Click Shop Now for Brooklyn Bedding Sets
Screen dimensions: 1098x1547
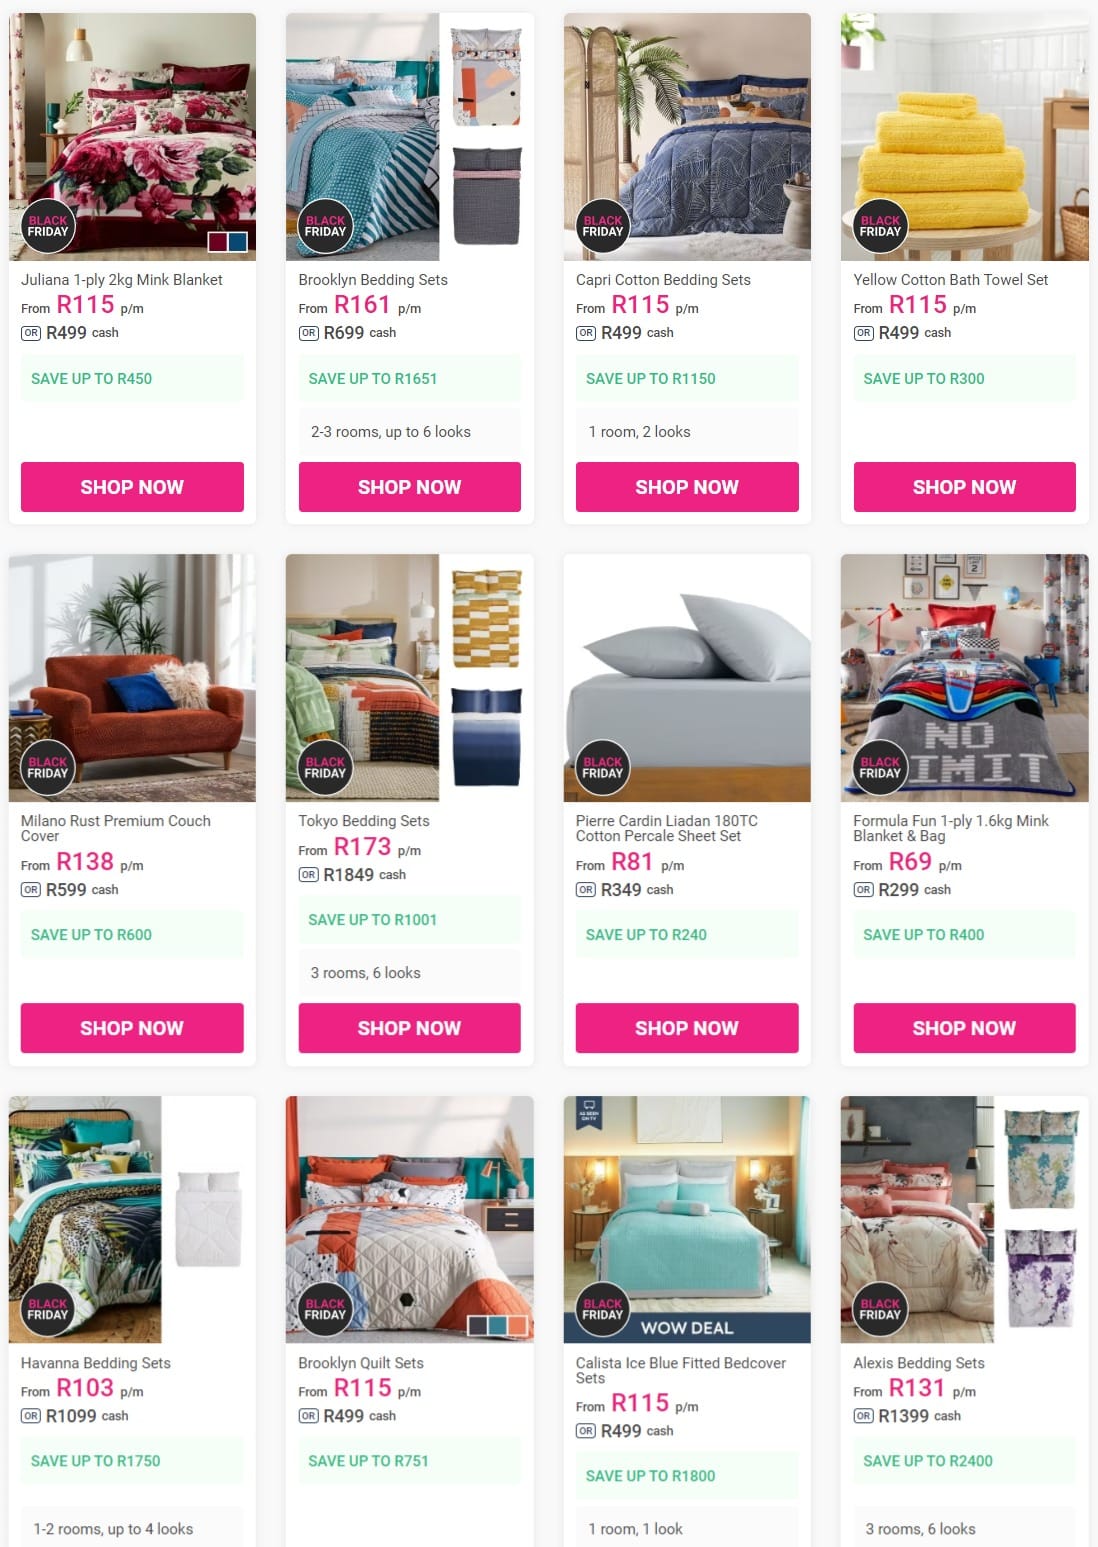[x=409, y=487]
